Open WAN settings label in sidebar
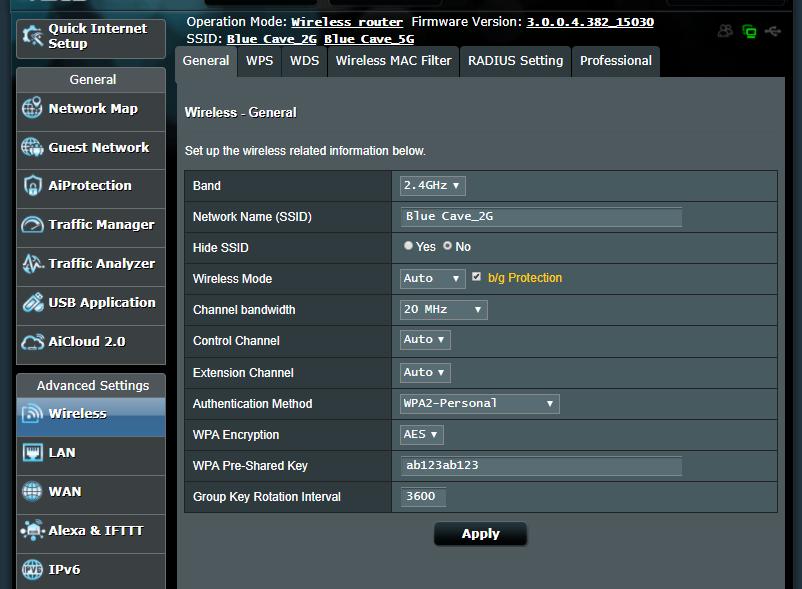The image size is (802, 589). 65,491
